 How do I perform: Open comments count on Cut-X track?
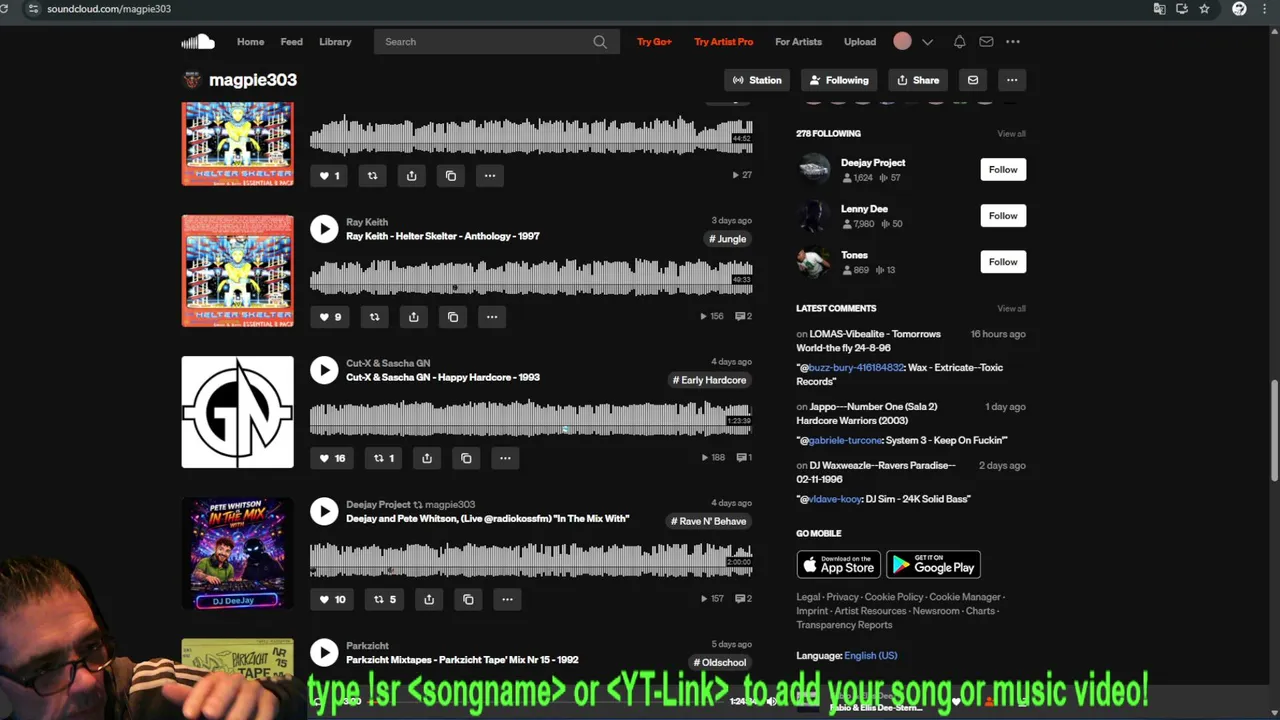pos(743,457)
